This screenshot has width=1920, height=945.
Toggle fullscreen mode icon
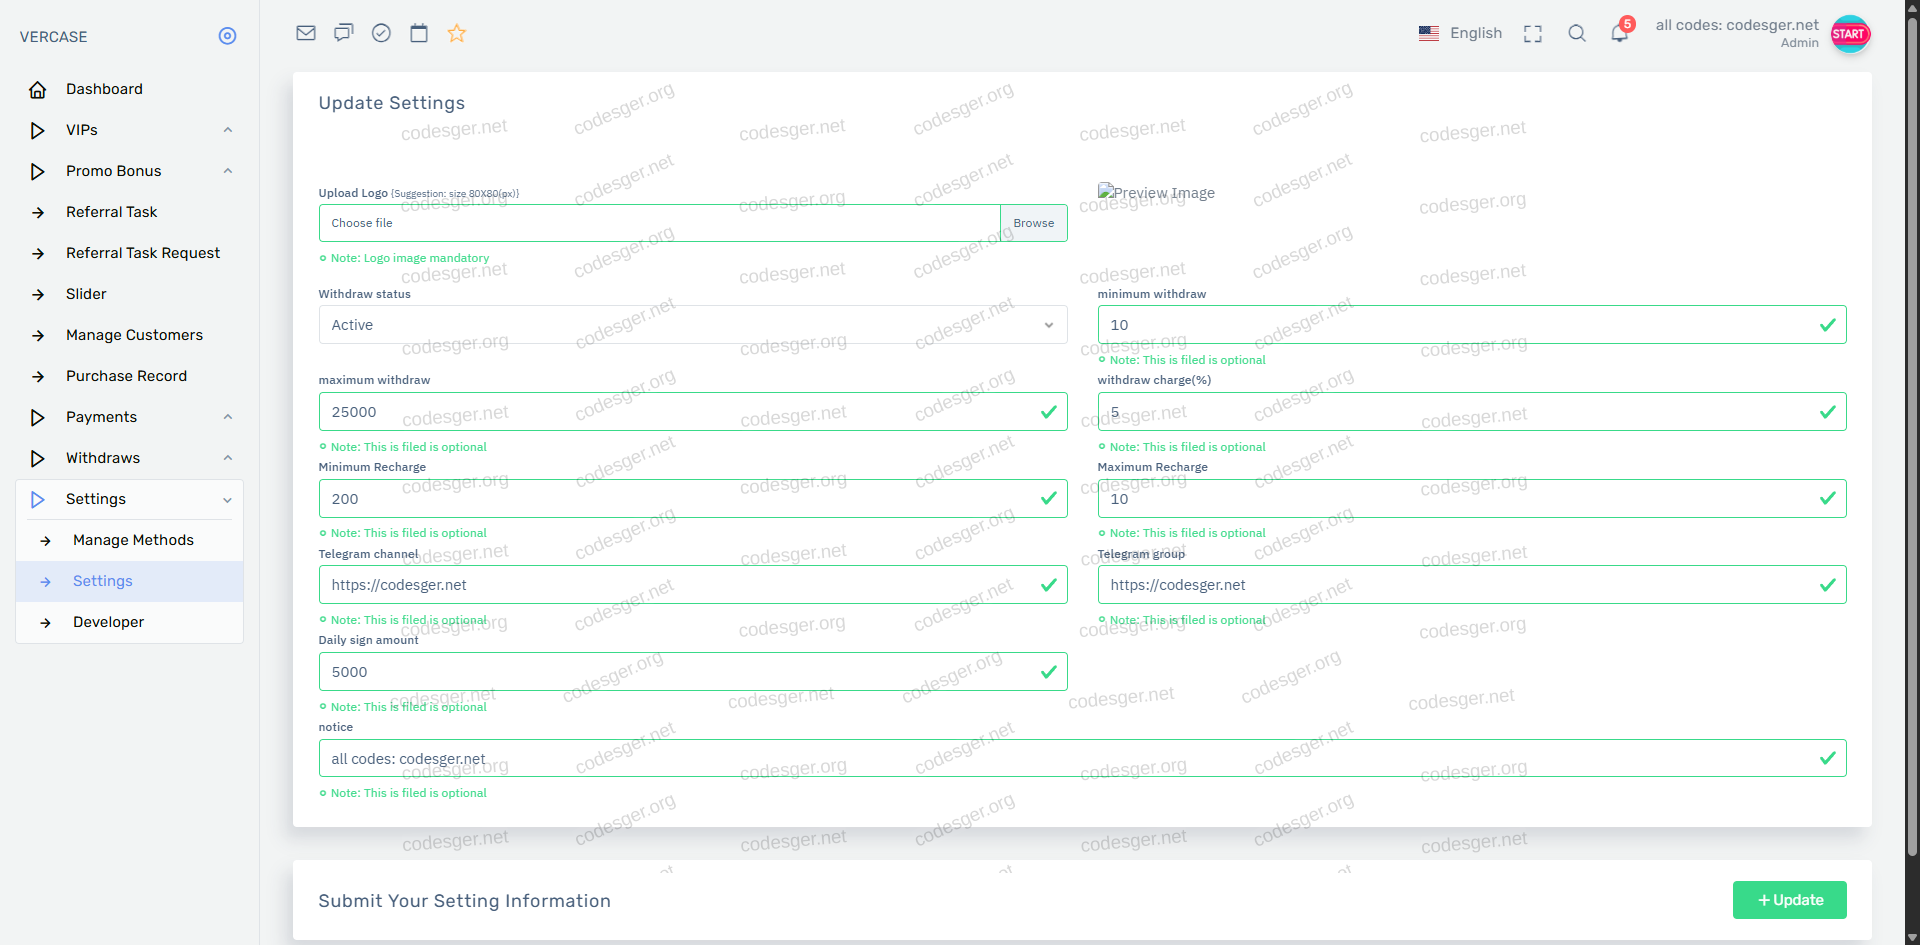coord(1532,34)
